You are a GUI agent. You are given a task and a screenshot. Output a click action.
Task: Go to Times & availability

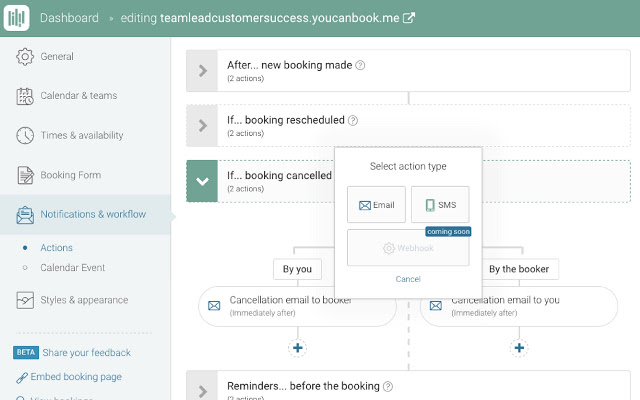[x=82, y=135]
